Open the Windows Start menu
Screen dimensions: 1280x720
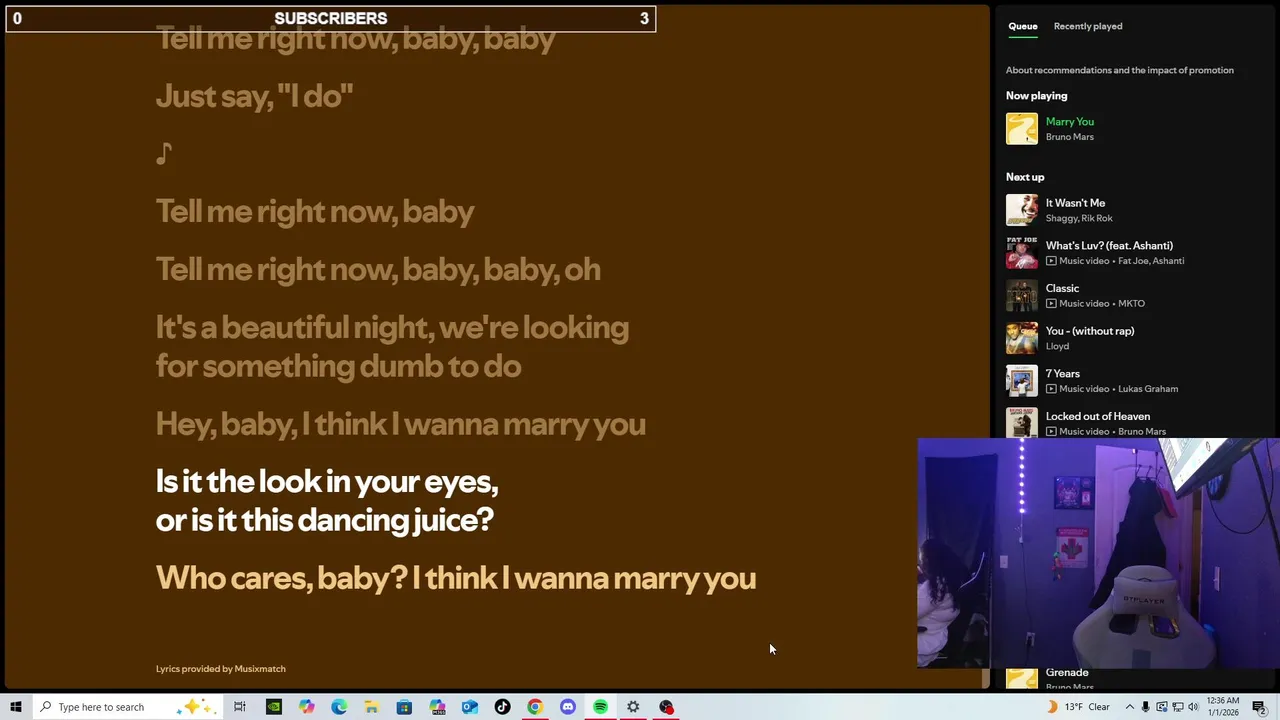[16, 707]
